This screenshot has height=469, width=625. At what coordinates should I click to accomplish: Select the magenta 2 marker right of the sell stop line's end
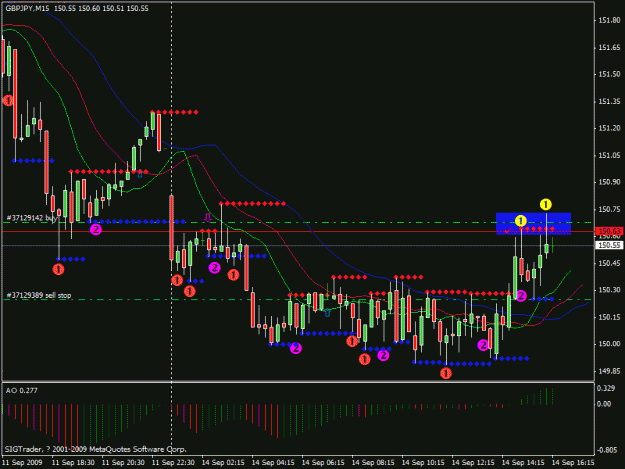click(x=521, y=296)
